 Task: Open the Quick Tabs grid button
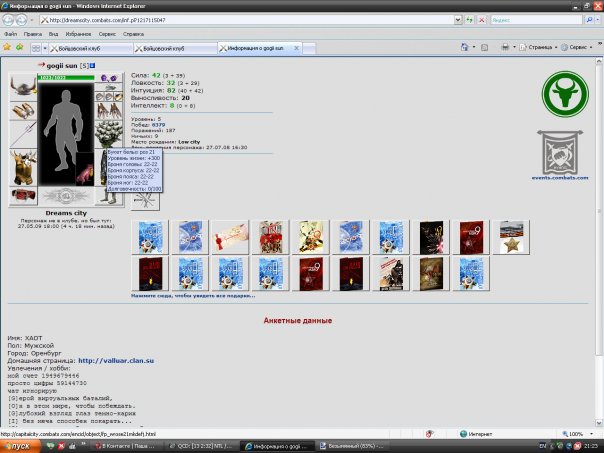point(36,48)
